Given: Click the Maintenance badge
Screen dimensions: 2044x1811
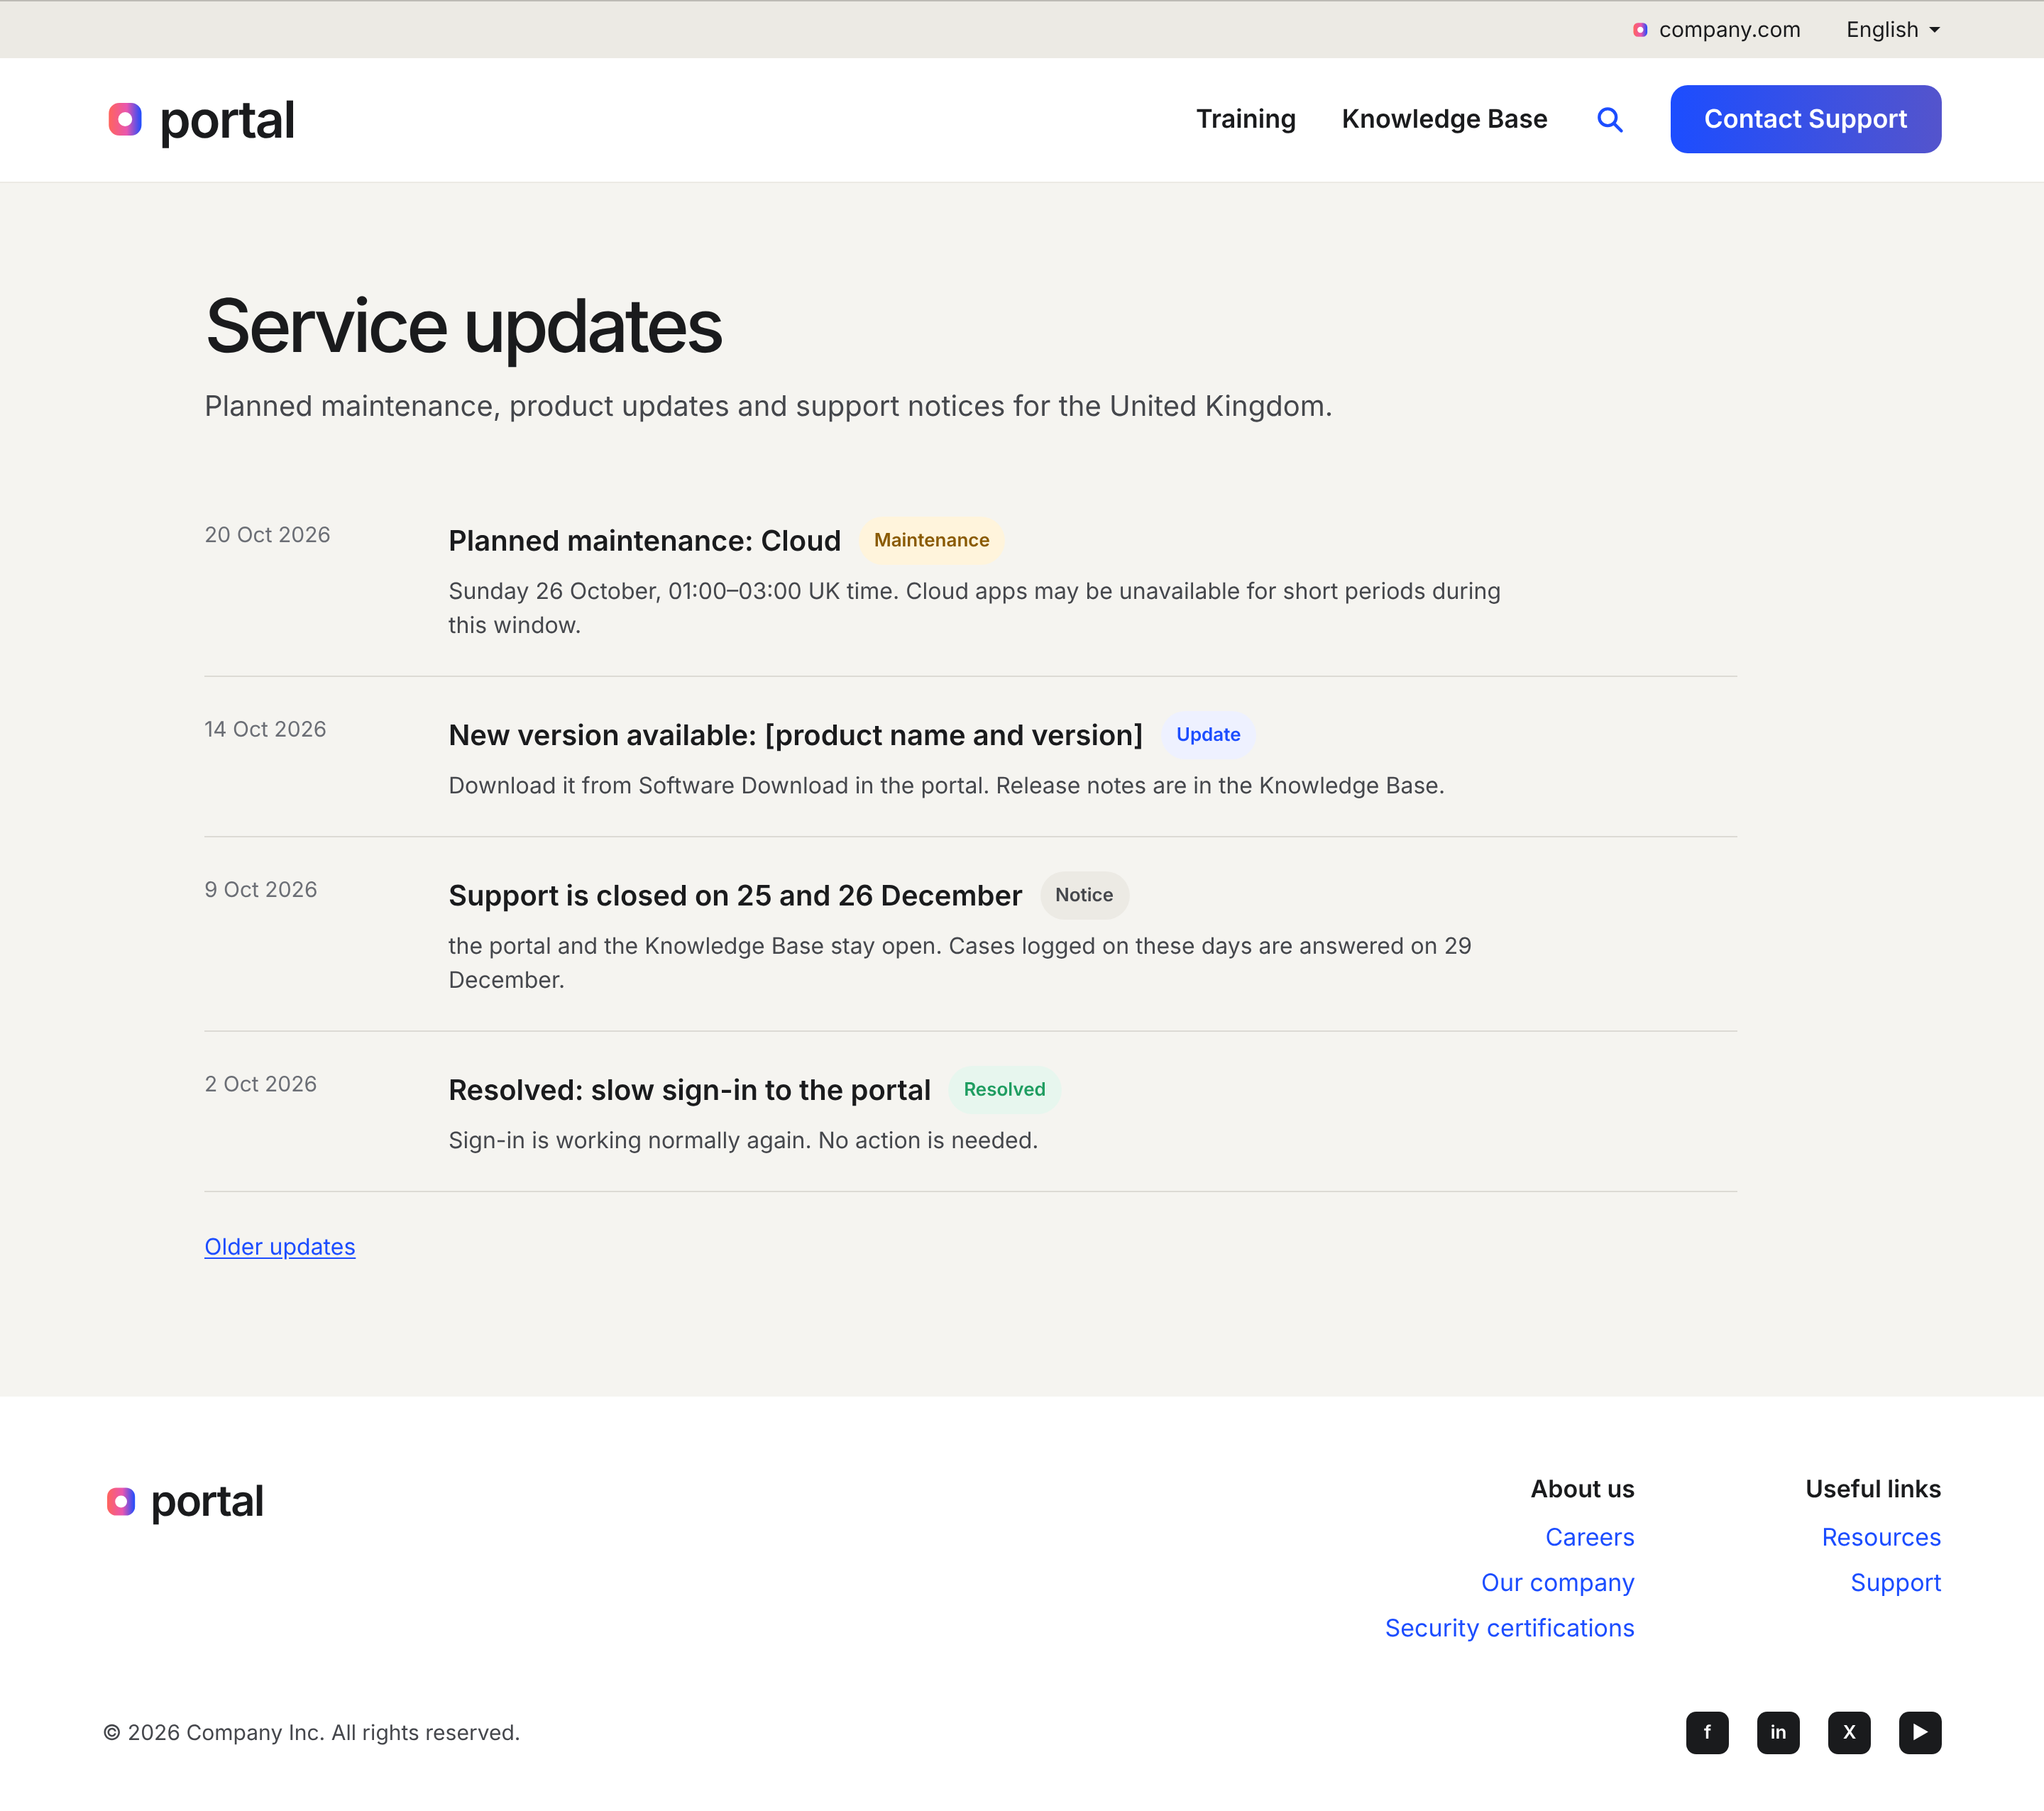Looking at the screenshot, I should pos(931,540).
